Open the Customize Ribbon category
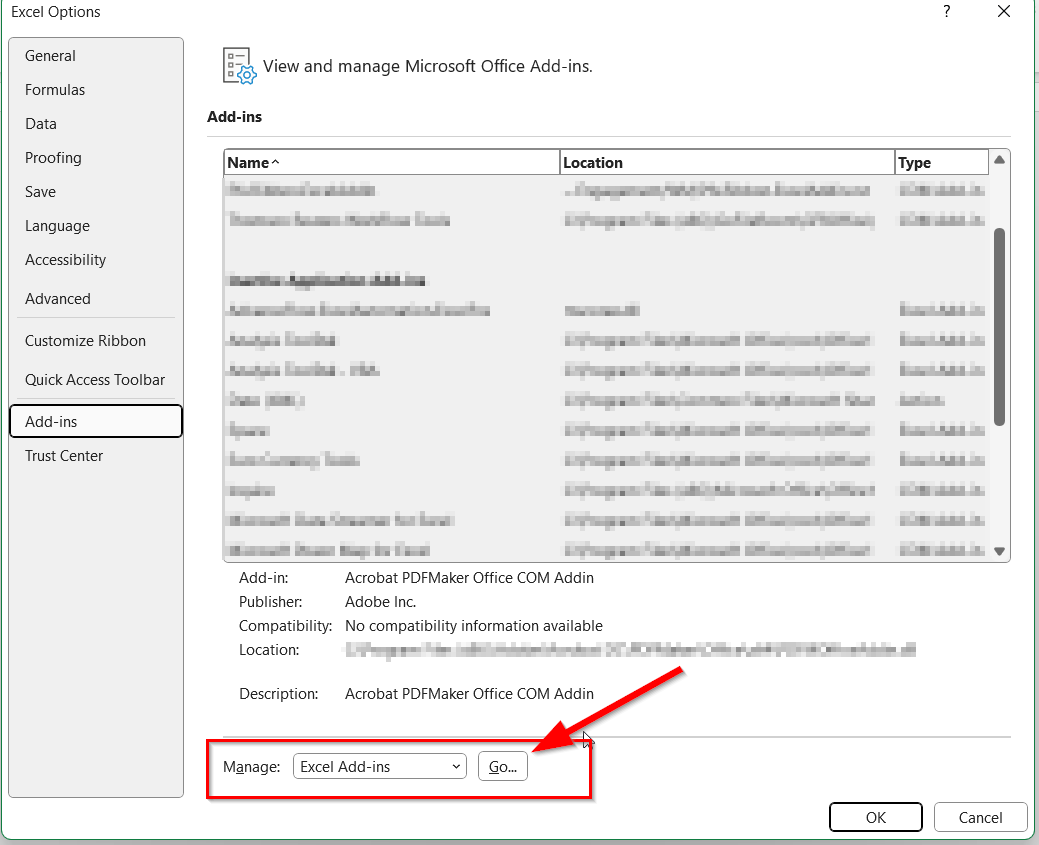 point(85,341)
